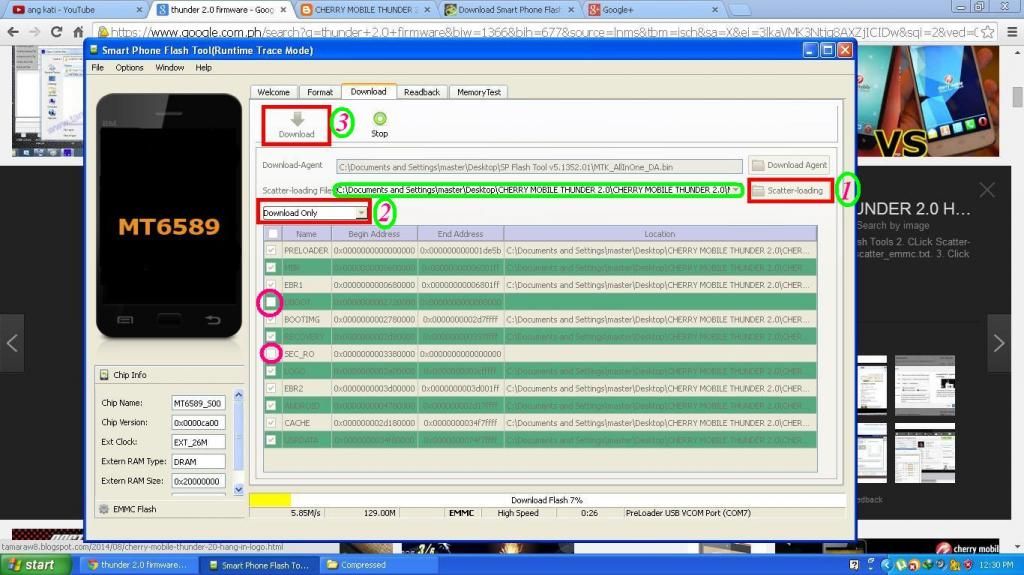Switch to the Readback tab
Image resolution: width=1024 pixels, height=575 pixels.
click(x=422, y=92)
